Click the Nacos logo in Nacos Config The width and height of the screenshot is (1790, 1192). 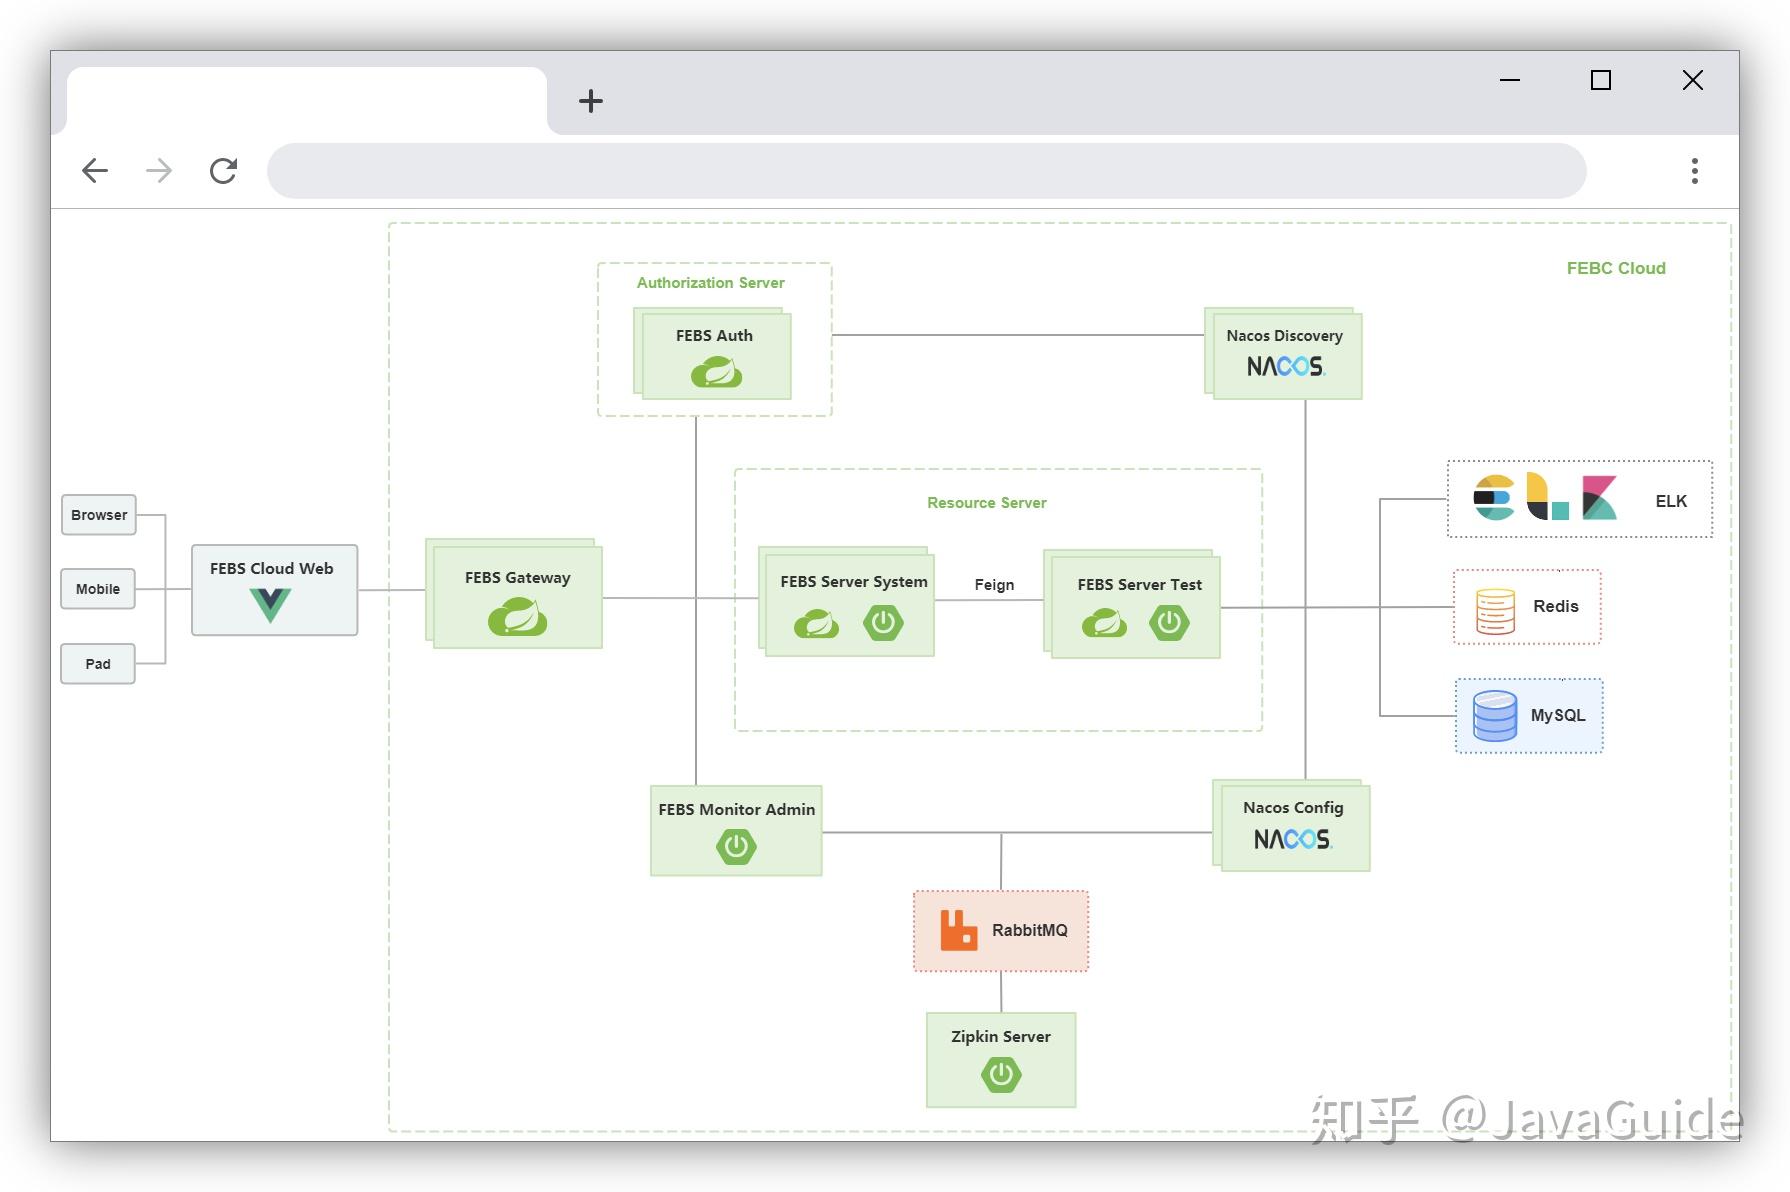click(1292, 839)
